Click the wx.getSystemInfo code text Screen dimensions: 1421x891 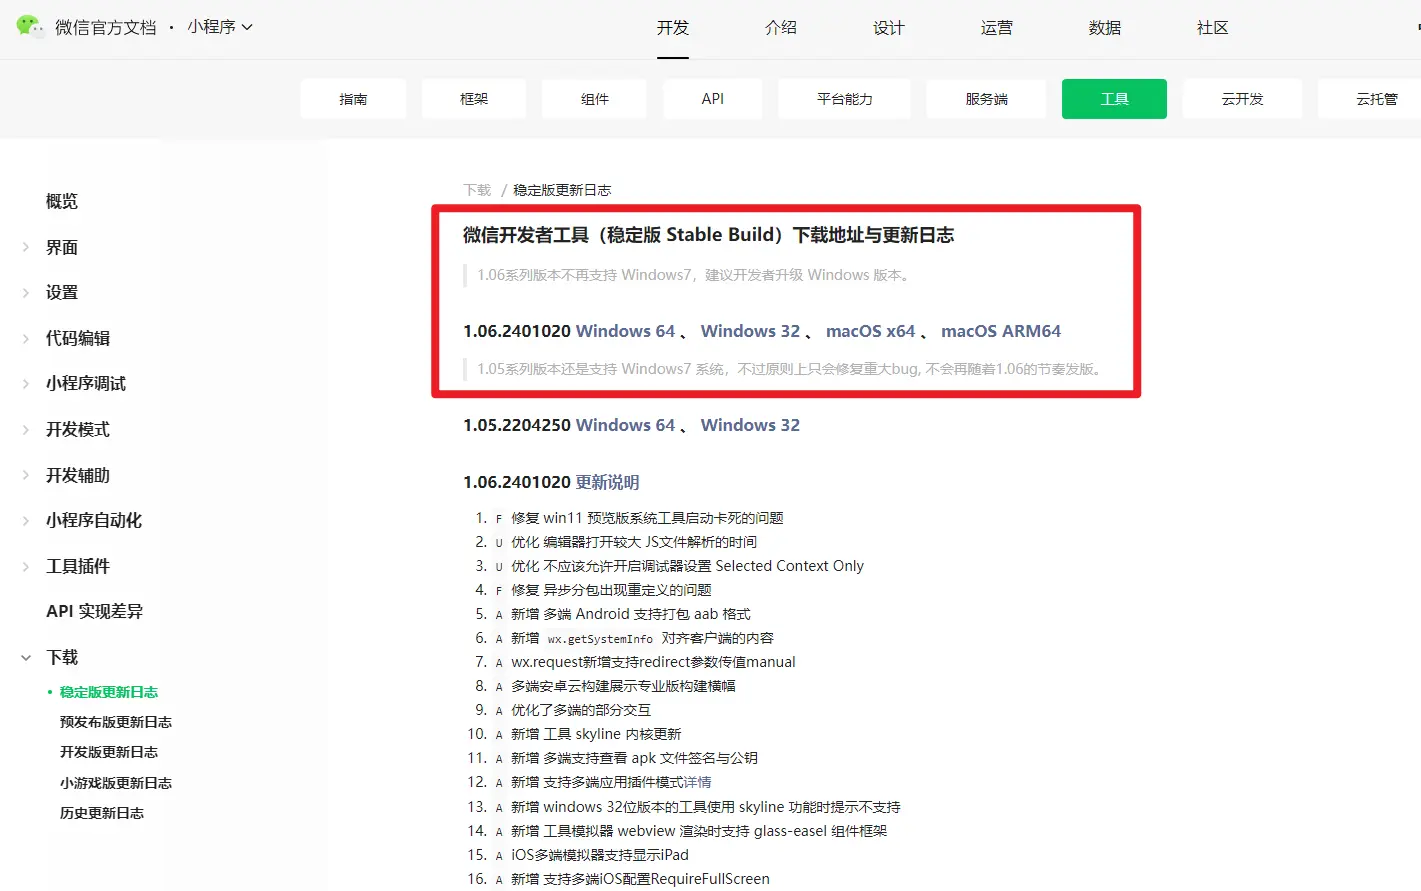600,639
